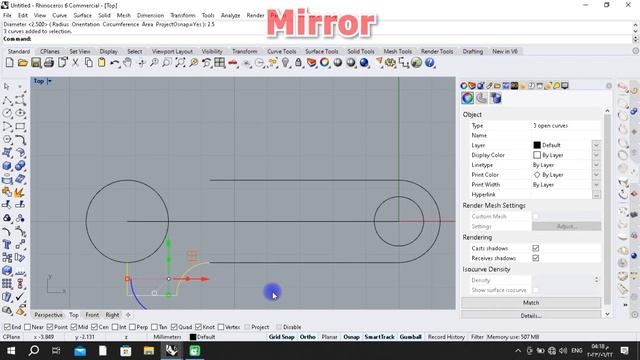Viewport: 640px width, 360px height.
Task: Select the Polyline tool in the left toolbar
Action: [x=7, y=100]
